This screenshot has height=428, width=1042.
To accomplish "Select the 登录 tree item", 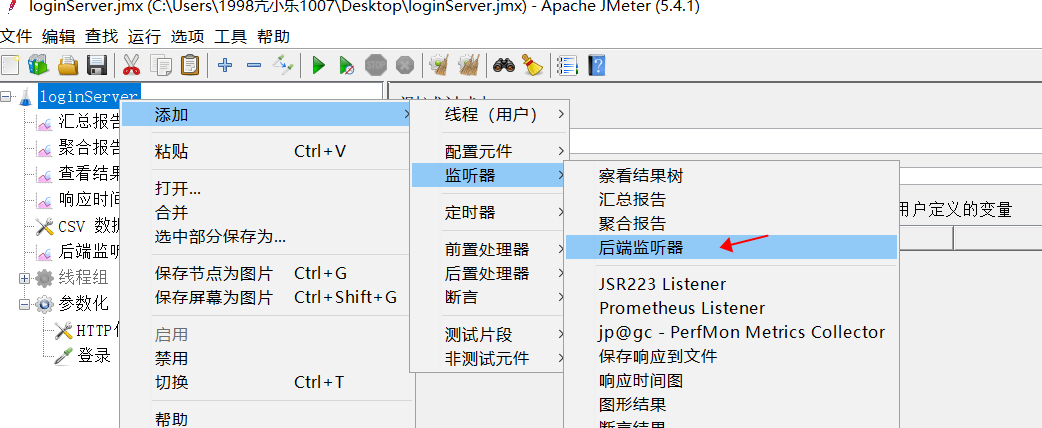I will 94,356.
